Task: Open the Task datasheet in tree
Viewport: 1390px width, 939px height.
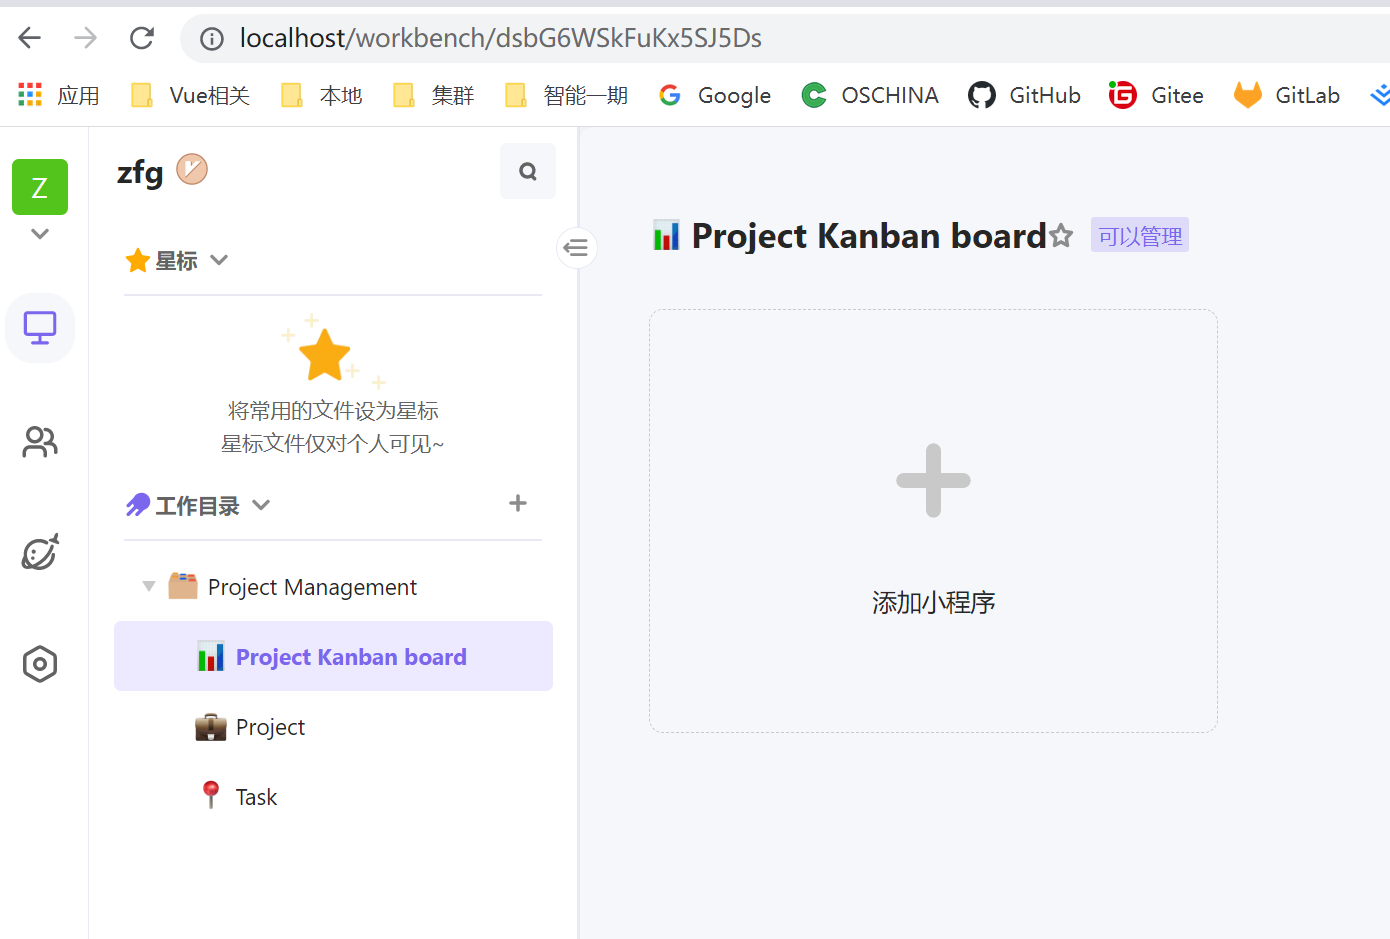Action: pos(333,797)
